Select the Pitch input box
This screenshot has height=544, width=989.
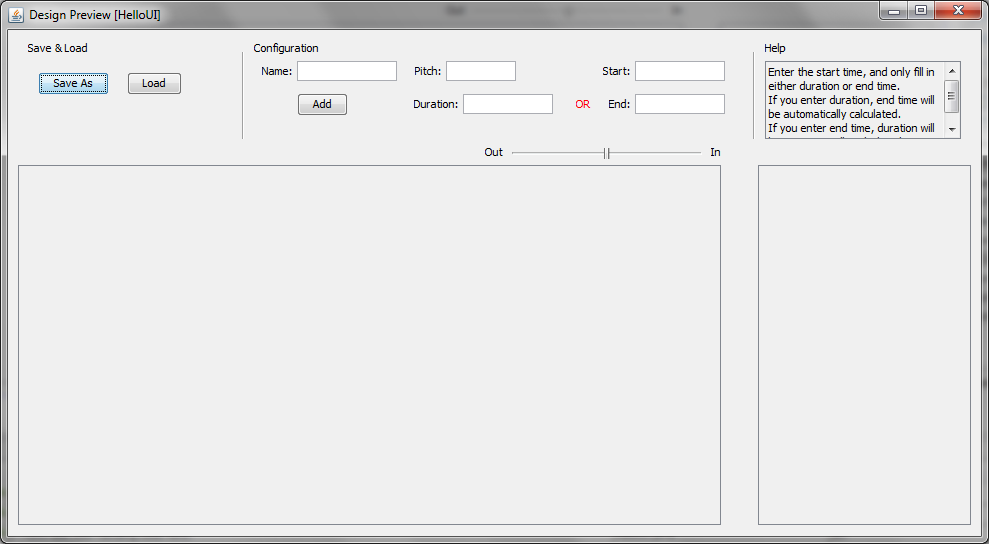tap(480, 71)
